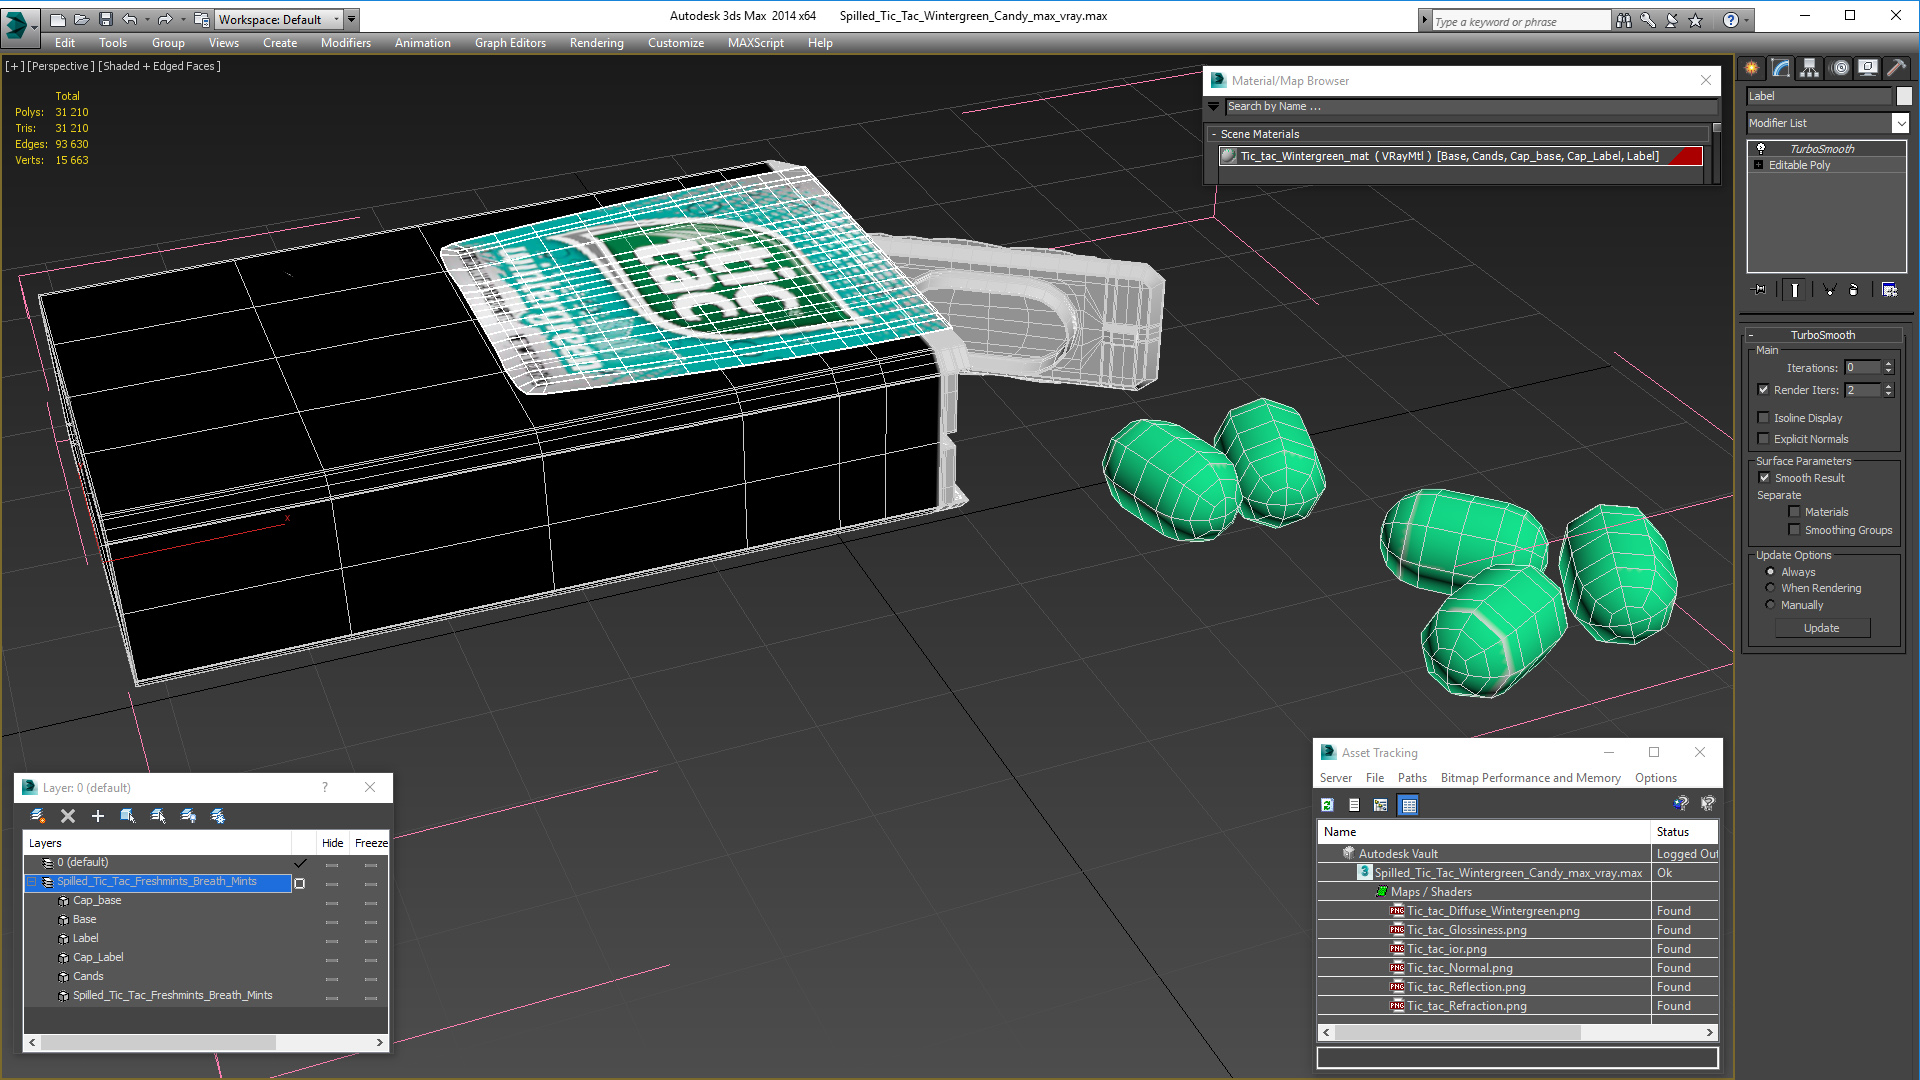The height and width of the screenshot is (1080, 1920).
Task: Click the binoculars search icon in title bar
Action: (x=1623, y=20)
